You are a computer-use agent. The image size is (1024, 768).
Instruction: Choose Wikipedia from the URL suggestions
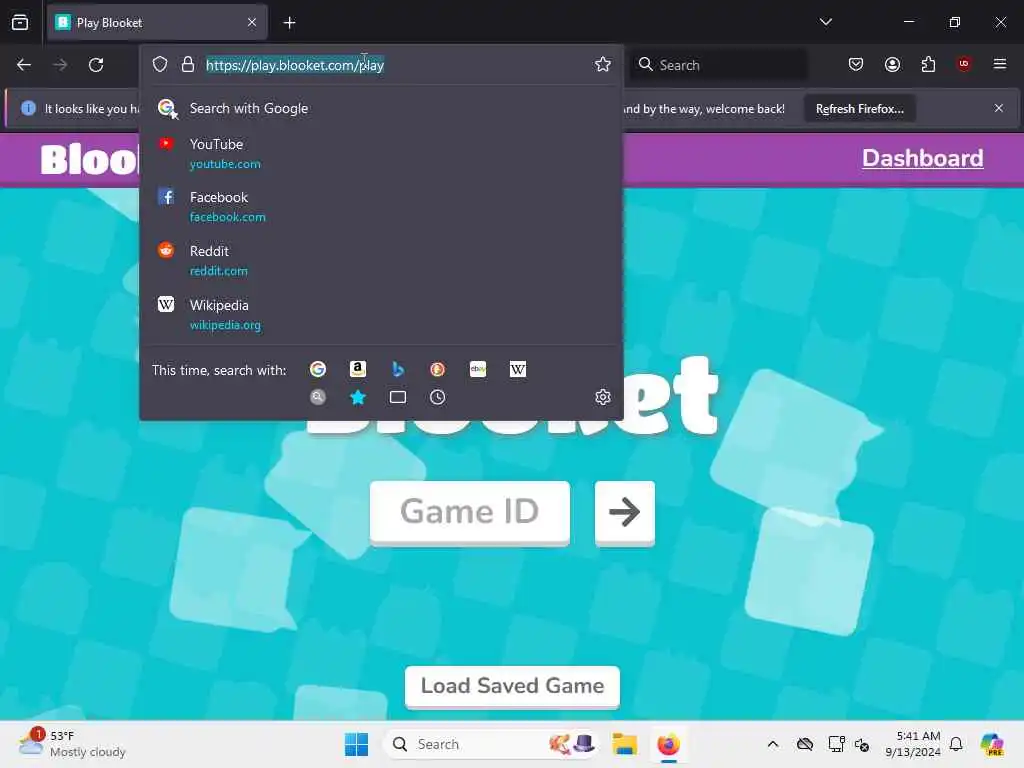pyautogui.click(x=381, y=314)
